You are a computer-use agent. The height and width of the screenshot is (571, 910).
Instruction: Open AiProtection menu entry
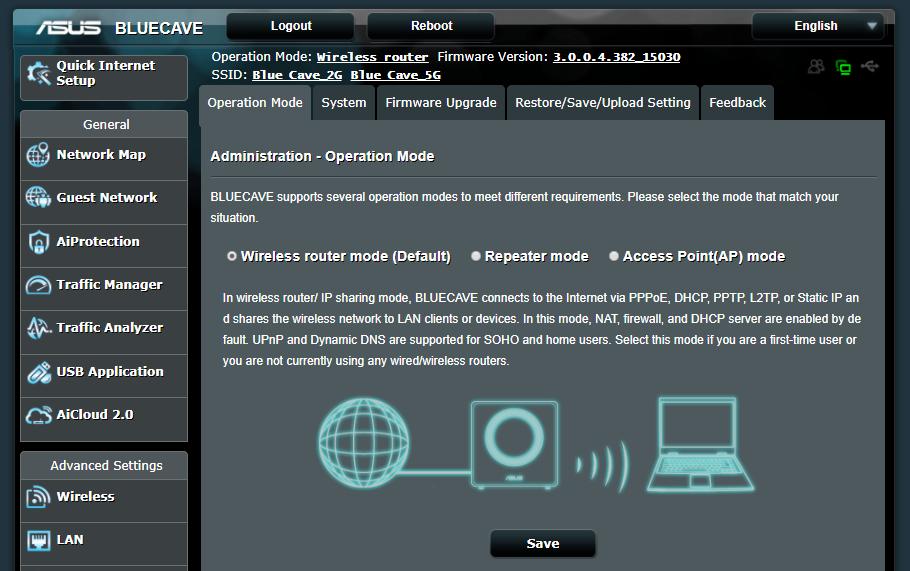coord(104,245)
